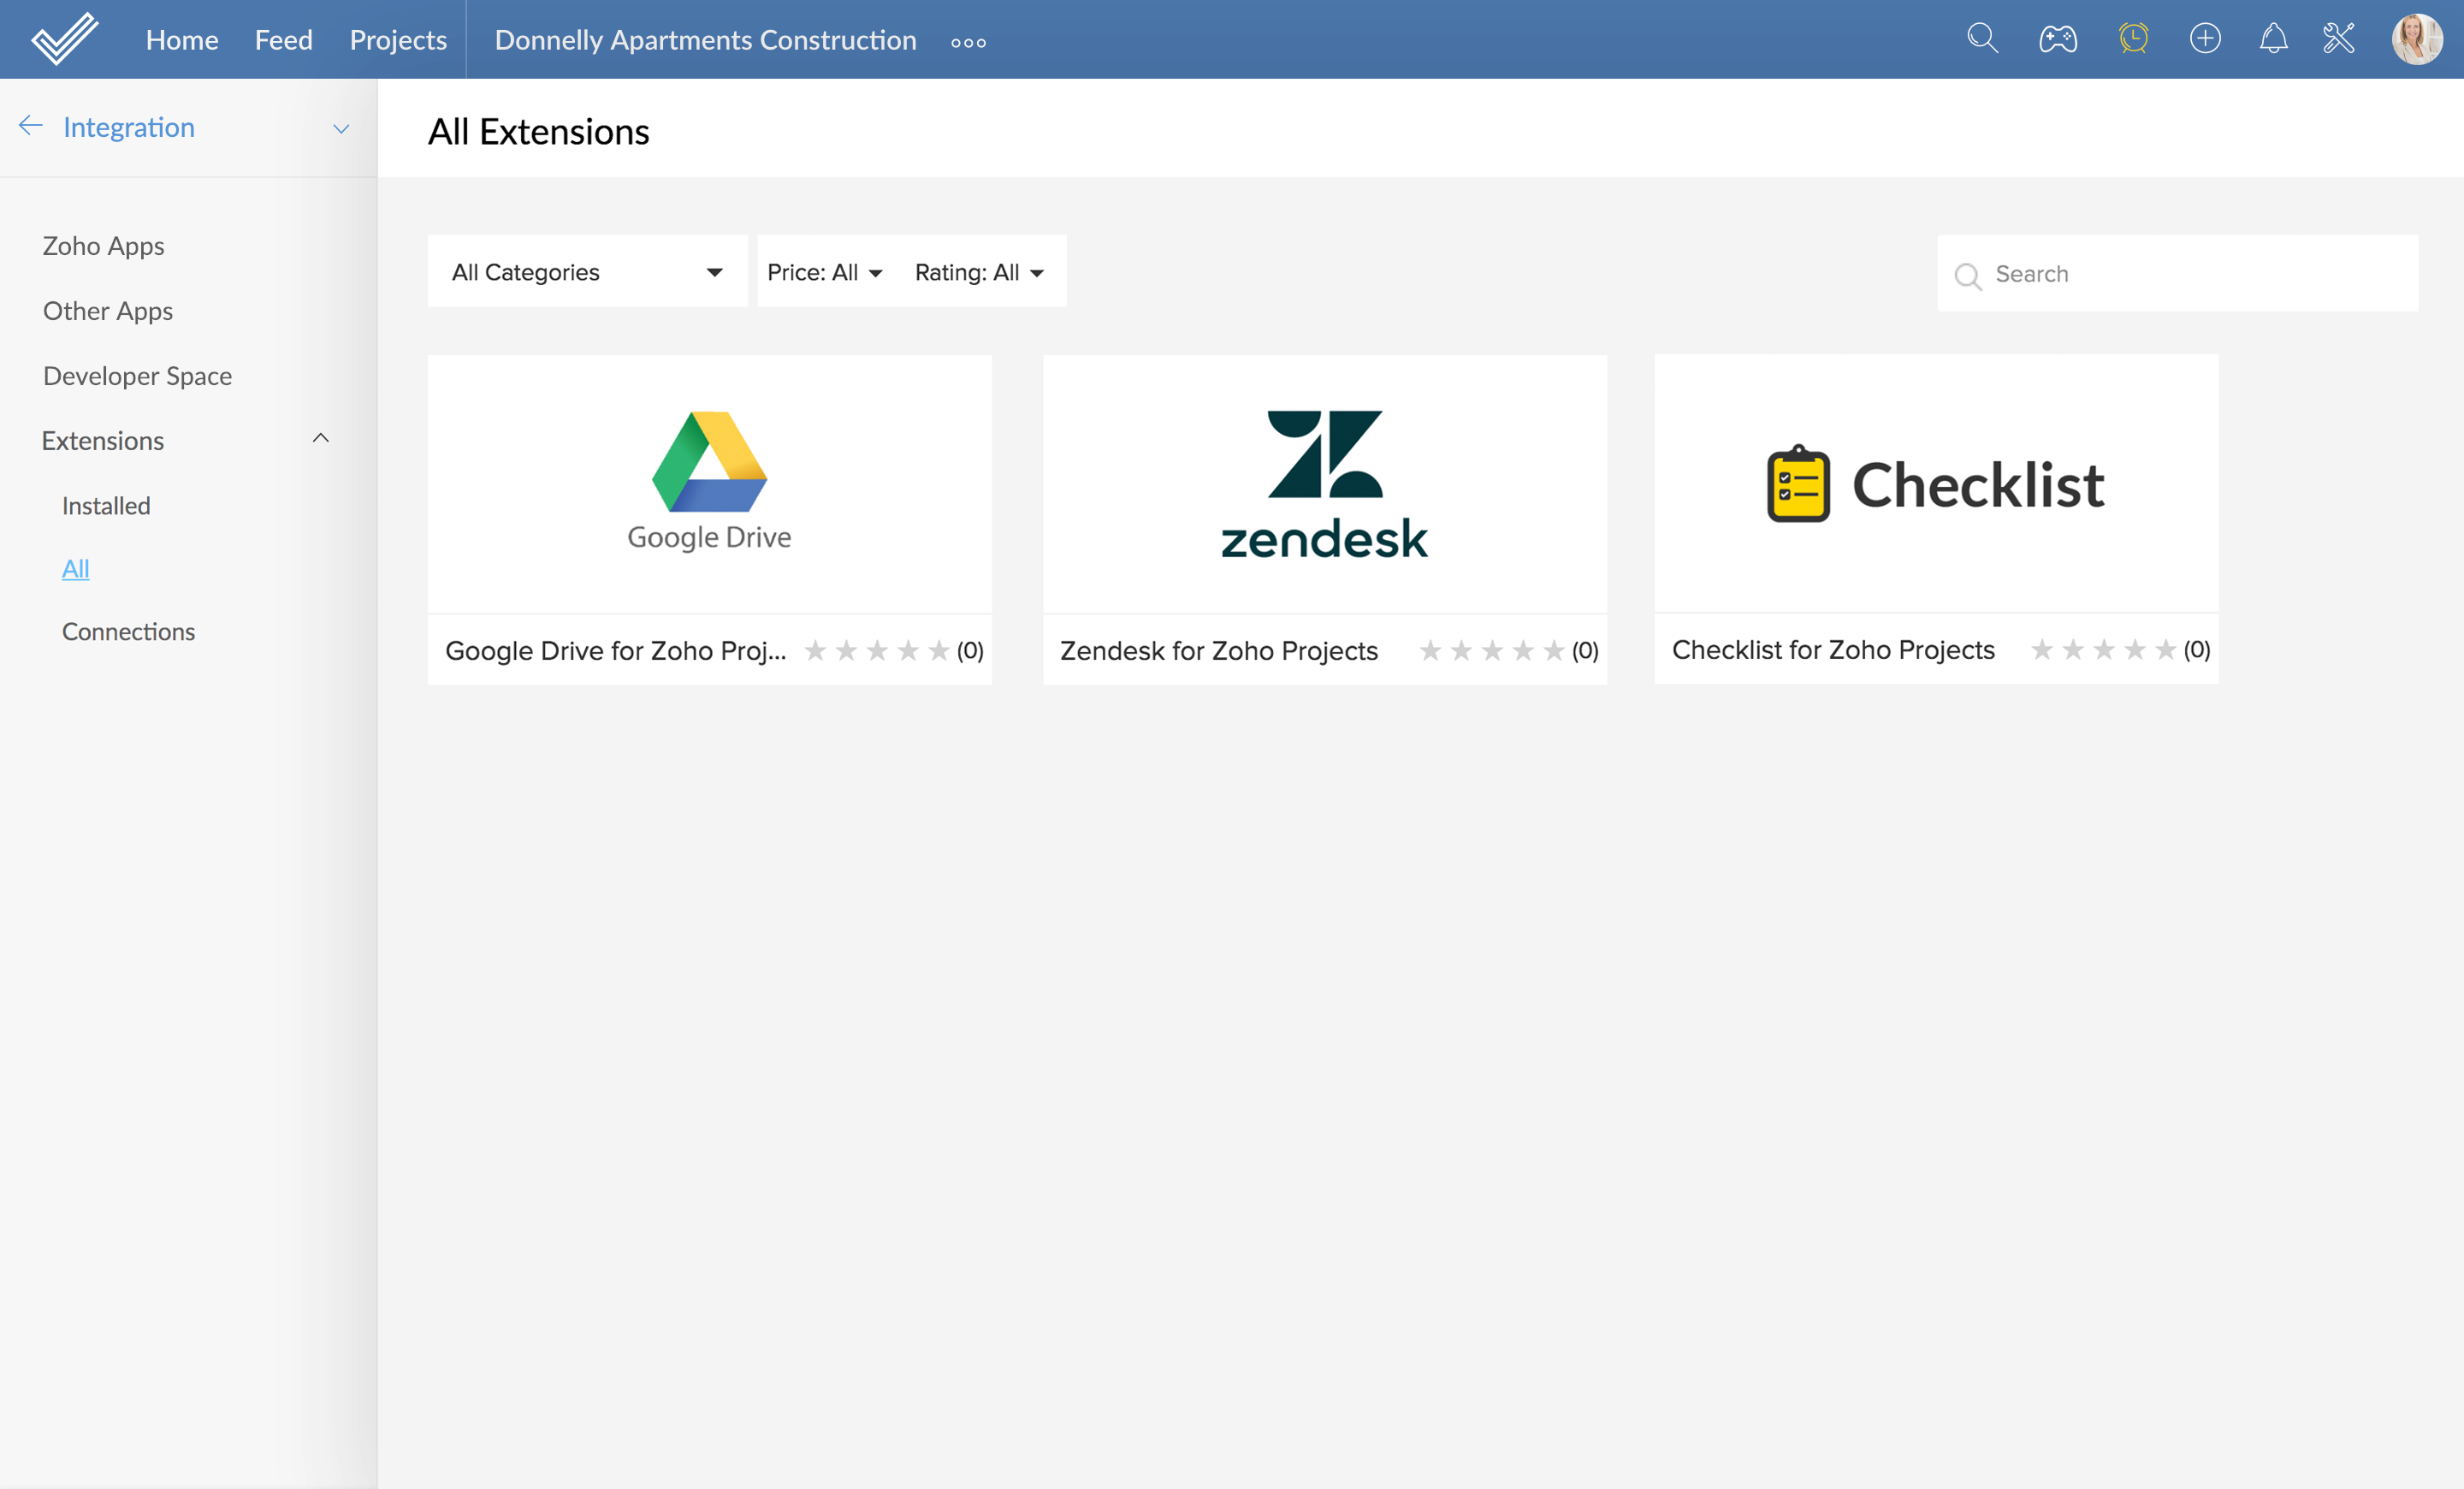Viewport: 2464px width, 1489px height.
Task: Click the Checklist star rating
Action: [2104, 650]
